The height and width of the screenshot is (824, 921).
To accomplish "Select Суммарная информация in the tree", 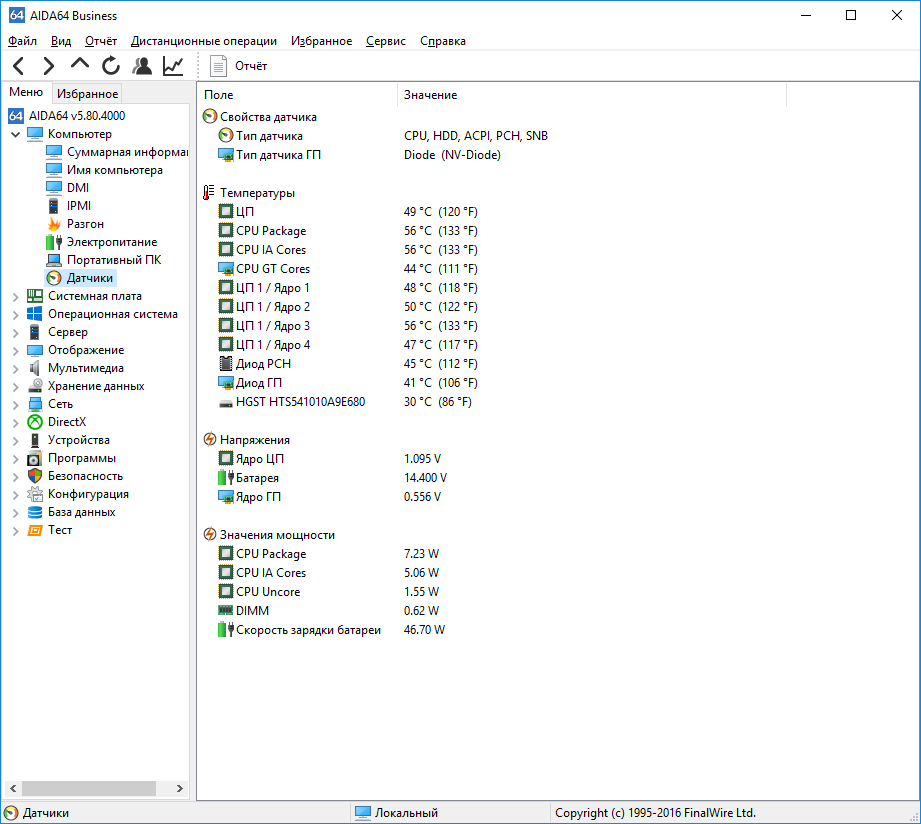I will (127, 152).
